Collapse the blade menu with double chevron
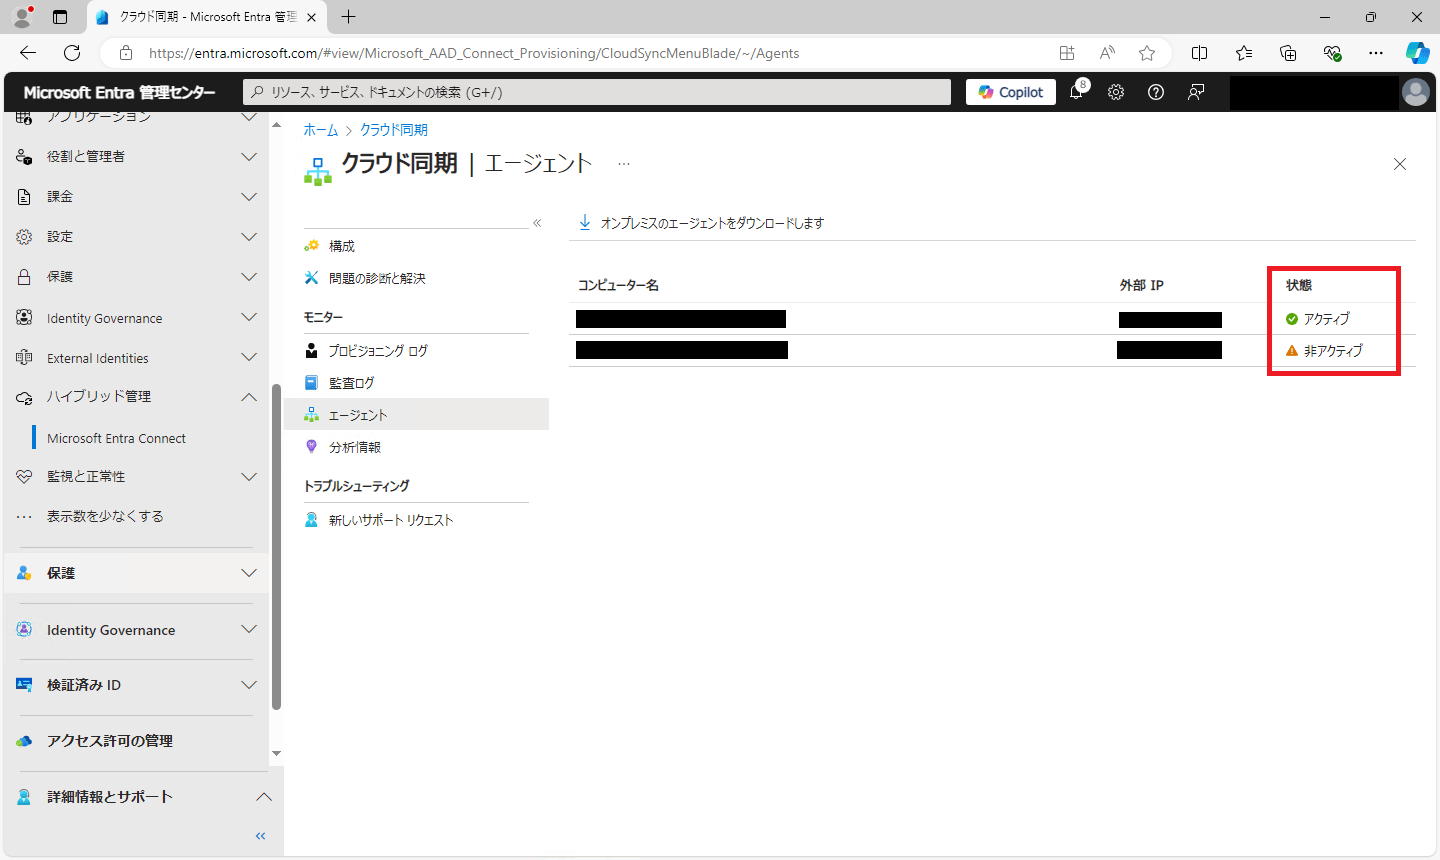This screenshot has width=1440, height=860. tap(537, 223)
